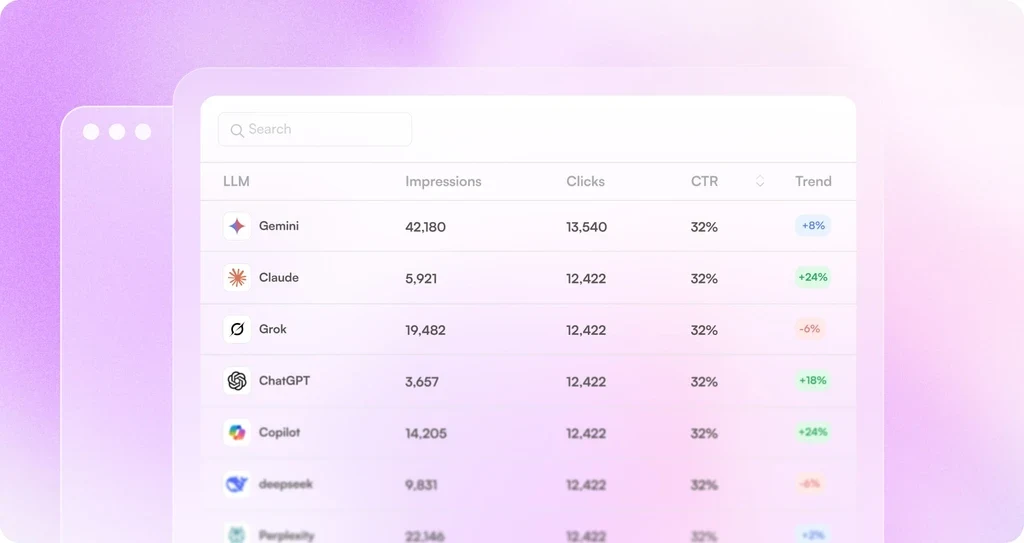Click the Copilot logo icon

237,433
